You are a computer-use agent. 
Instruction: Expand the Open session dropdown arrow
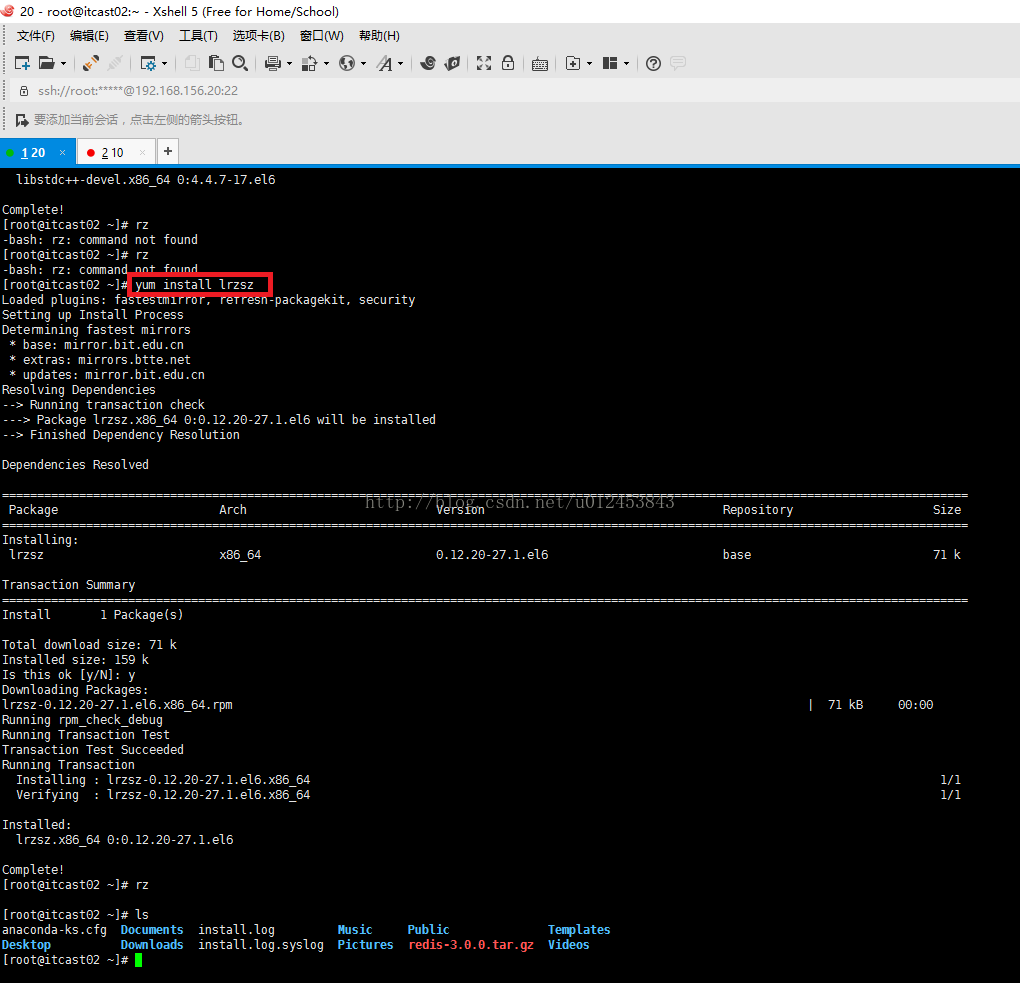click(63, 64)
